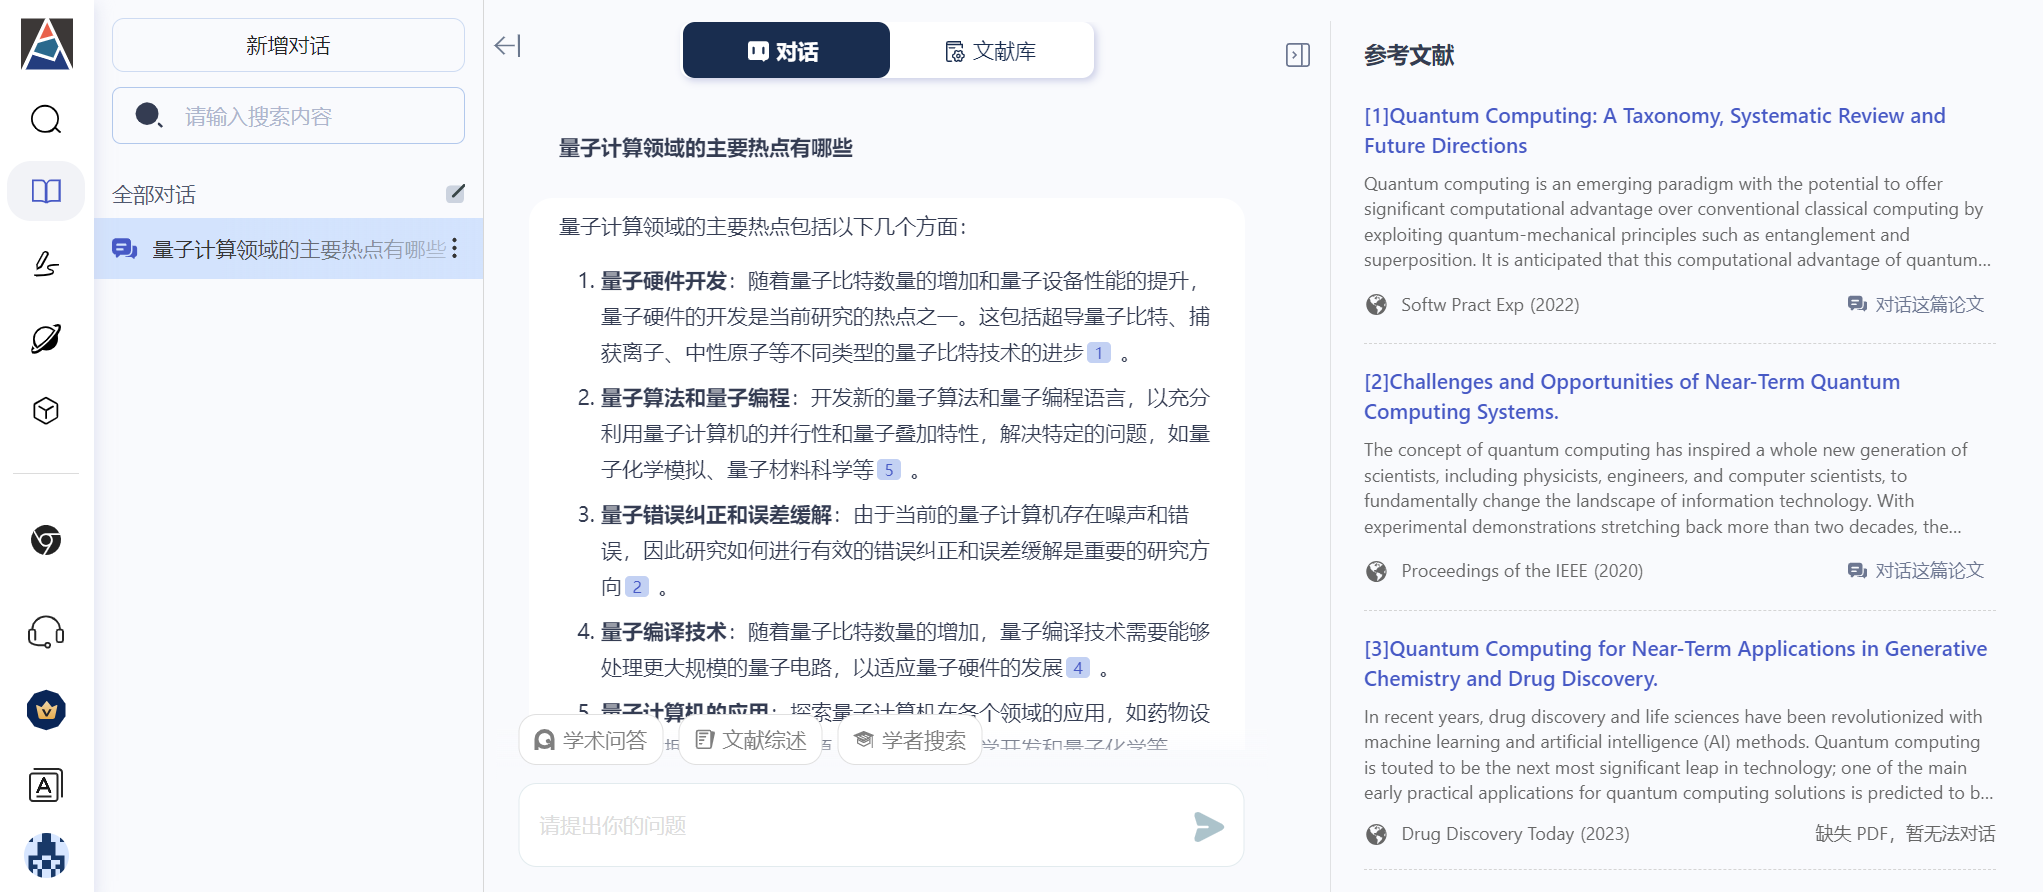
Task: Click the crown membership icon
Action: pos(46,710)
